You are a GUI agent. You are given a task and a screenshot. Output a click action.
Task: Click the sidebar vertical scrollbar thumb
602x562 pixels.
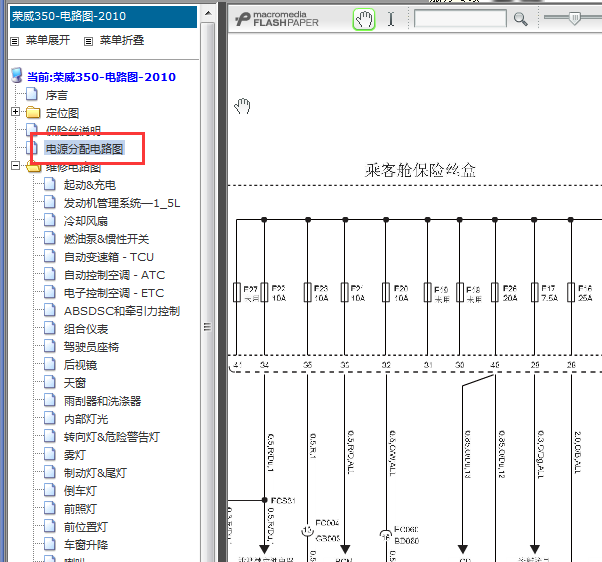(208, 292)
